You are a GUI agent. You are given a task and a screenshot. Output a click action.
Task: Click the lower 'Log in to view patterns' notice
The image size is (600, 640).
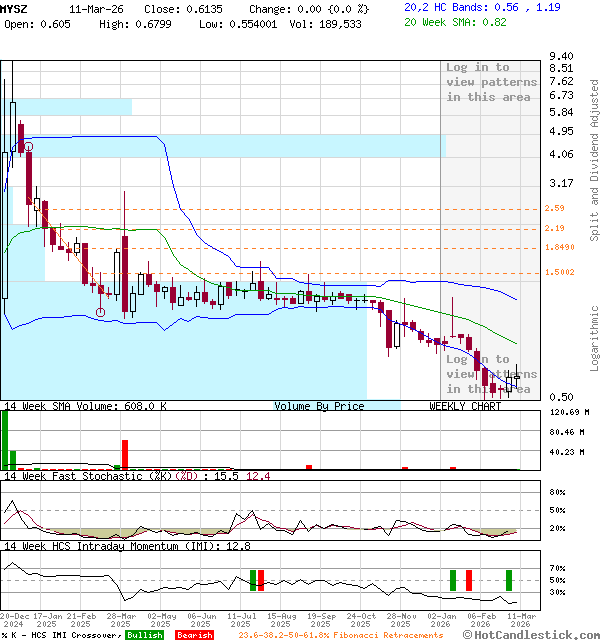point(487,374)
